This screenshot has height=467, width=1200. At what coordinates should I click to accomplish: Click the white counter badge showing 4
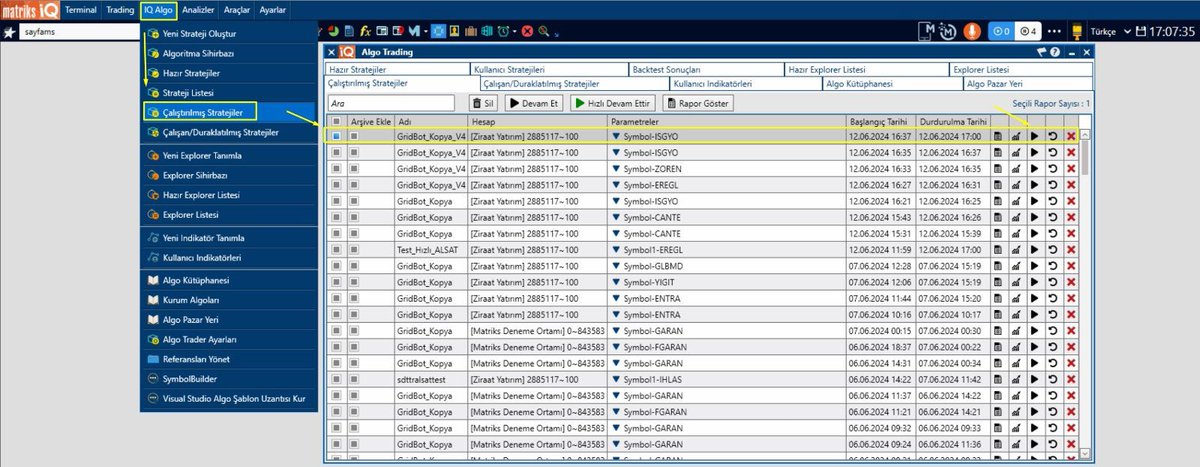(1028, 31)
